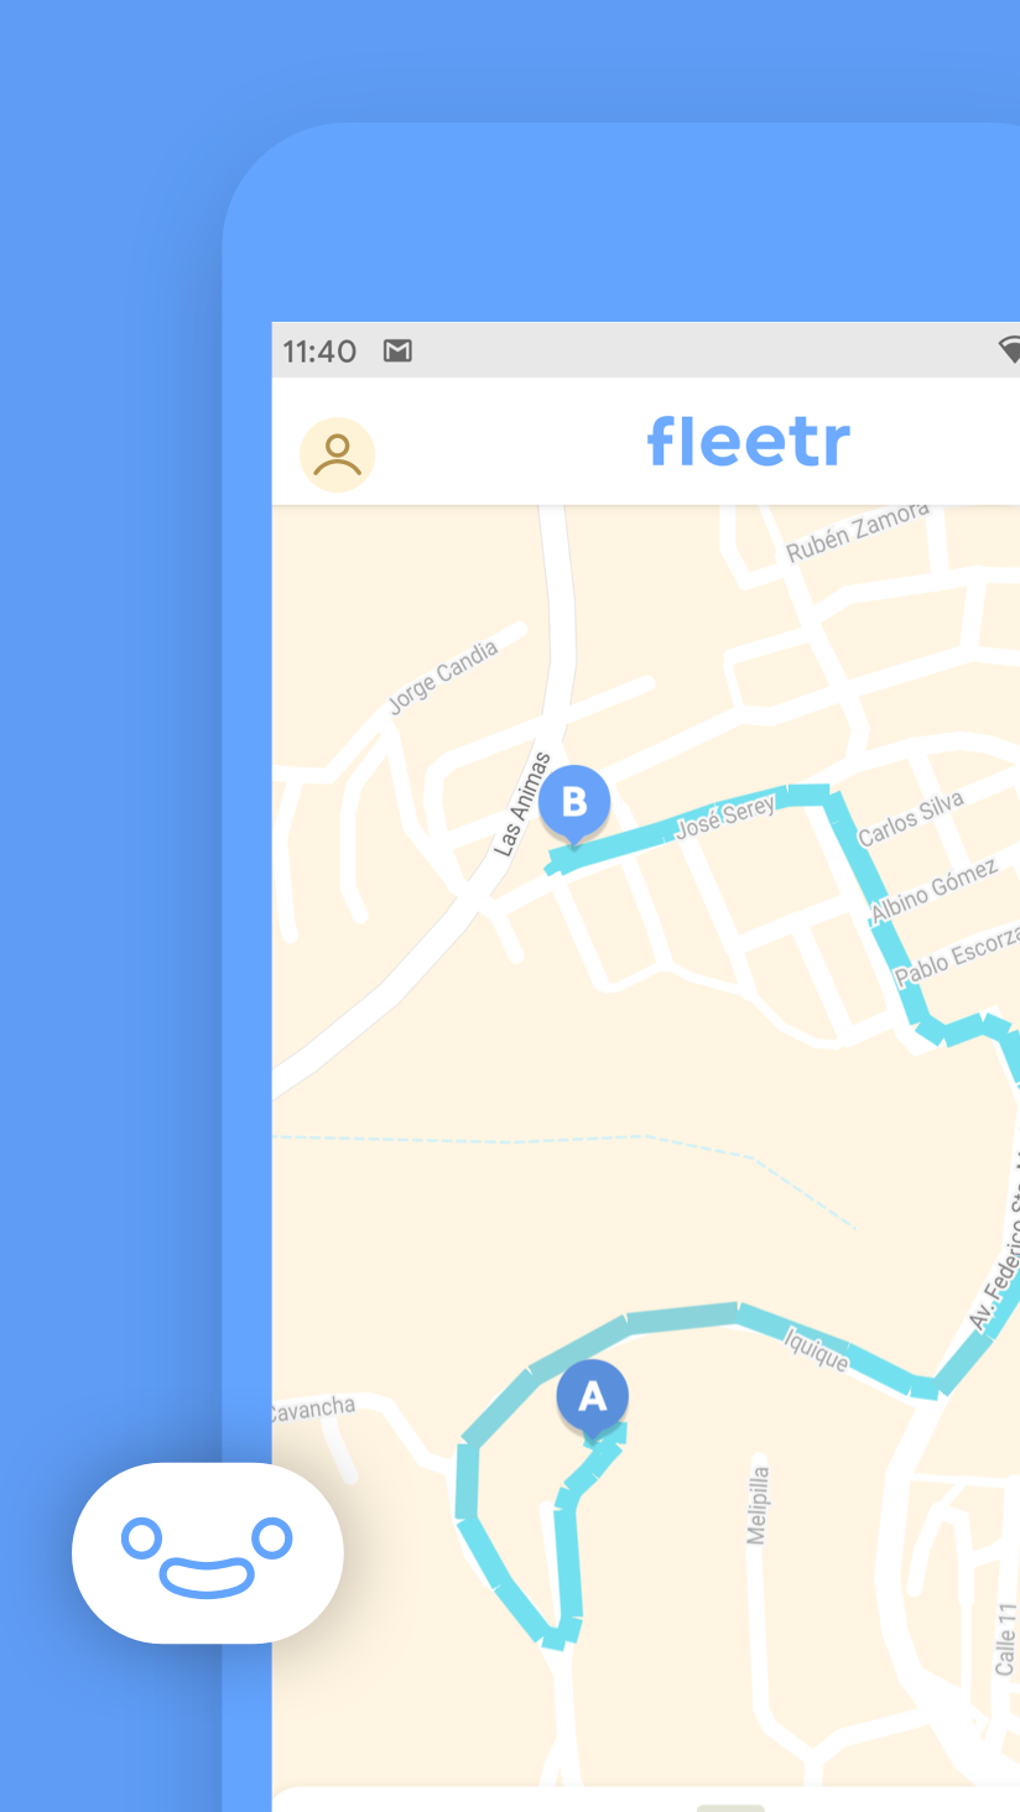Tap the Jorge Candia street label
The image size is (1020, 1812).
point(442,677)
